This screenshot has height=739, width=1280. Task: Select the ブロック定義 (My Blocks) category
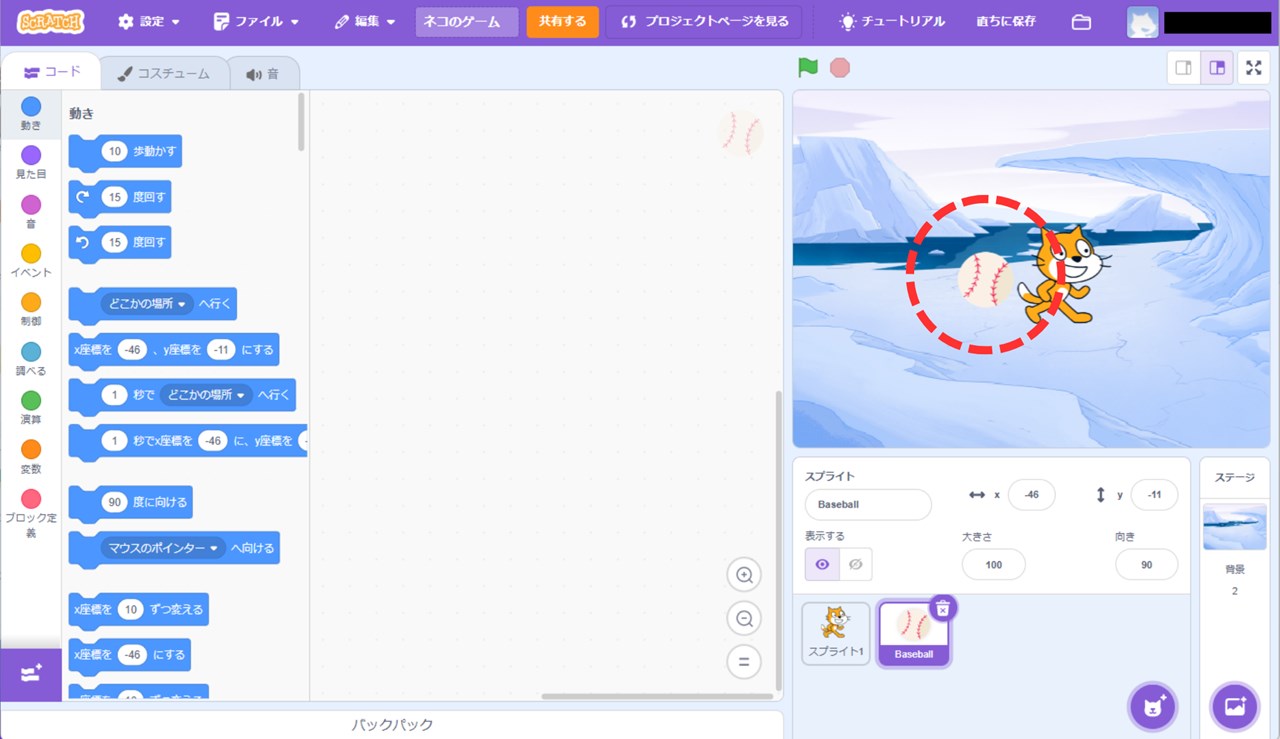pos(31,513)
